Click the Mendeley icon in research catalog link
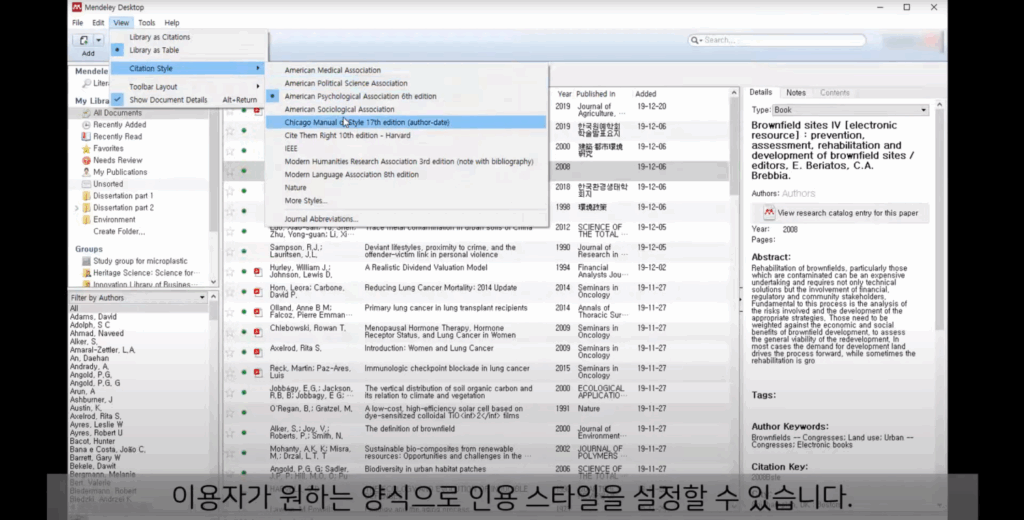 point(769,213)
